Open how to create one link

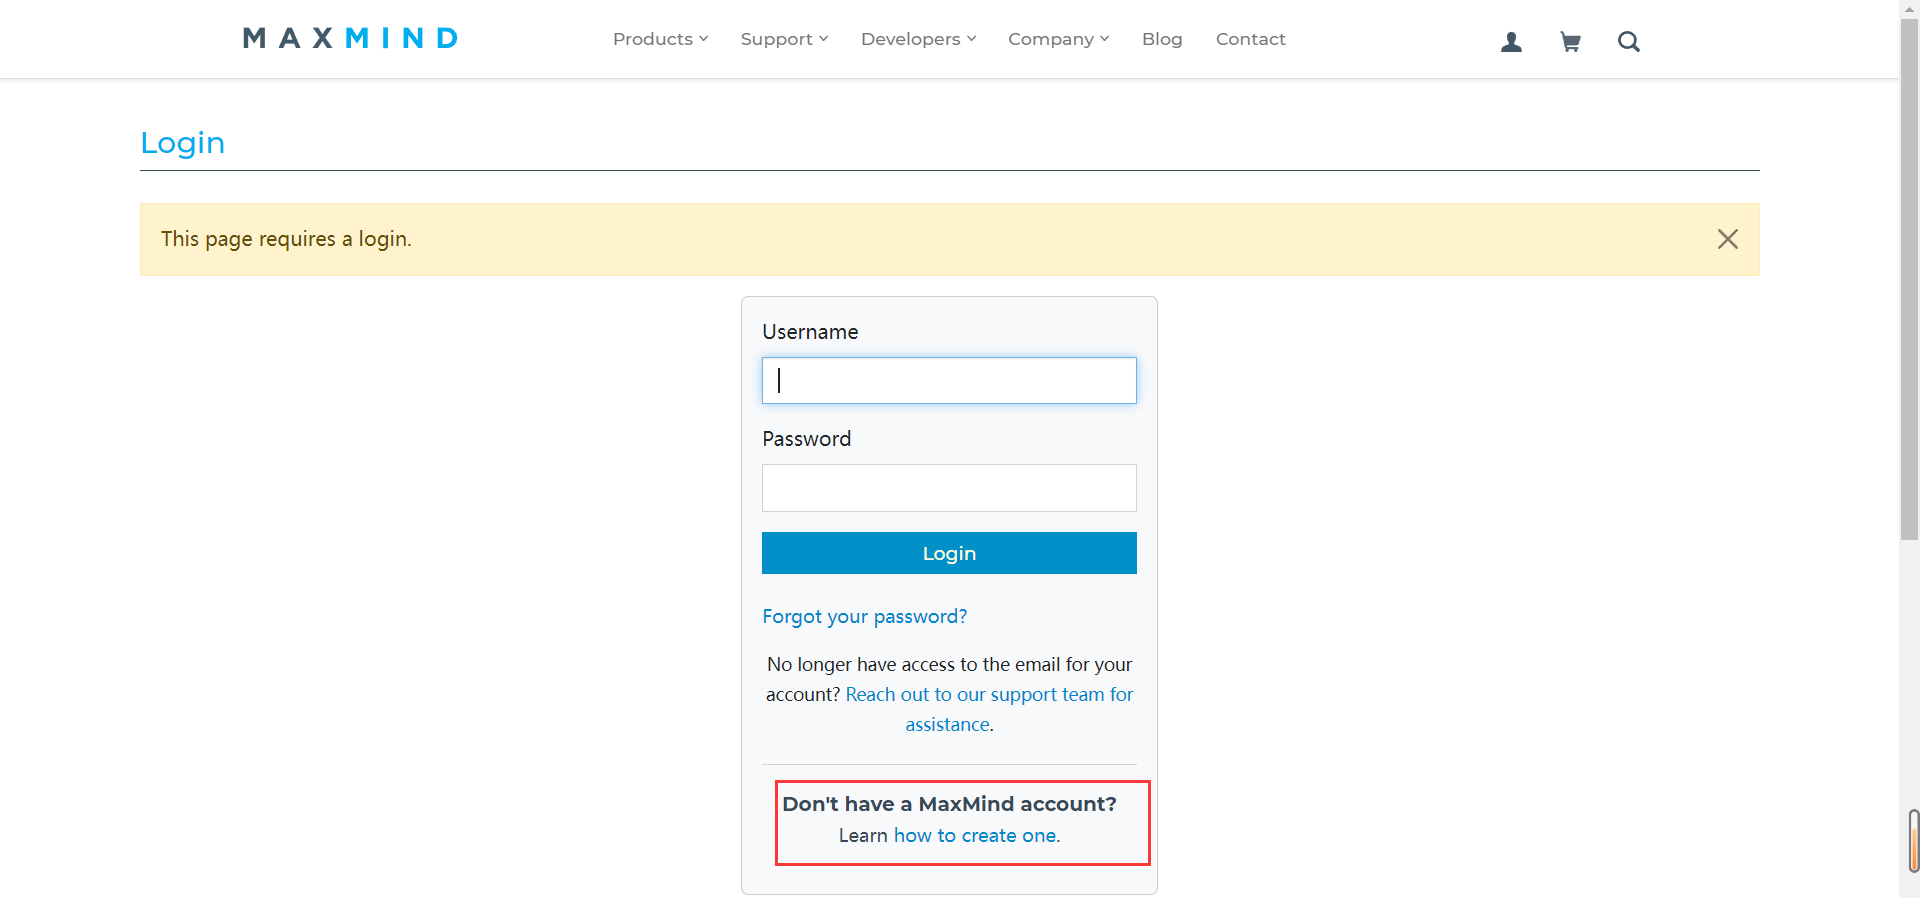(975, 835)
